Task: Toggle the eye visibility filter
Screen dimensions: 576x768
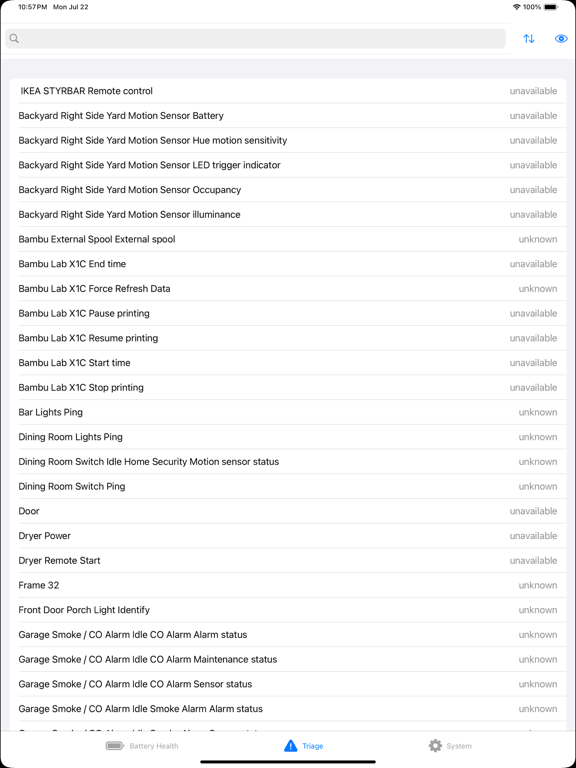Action: 561,39
